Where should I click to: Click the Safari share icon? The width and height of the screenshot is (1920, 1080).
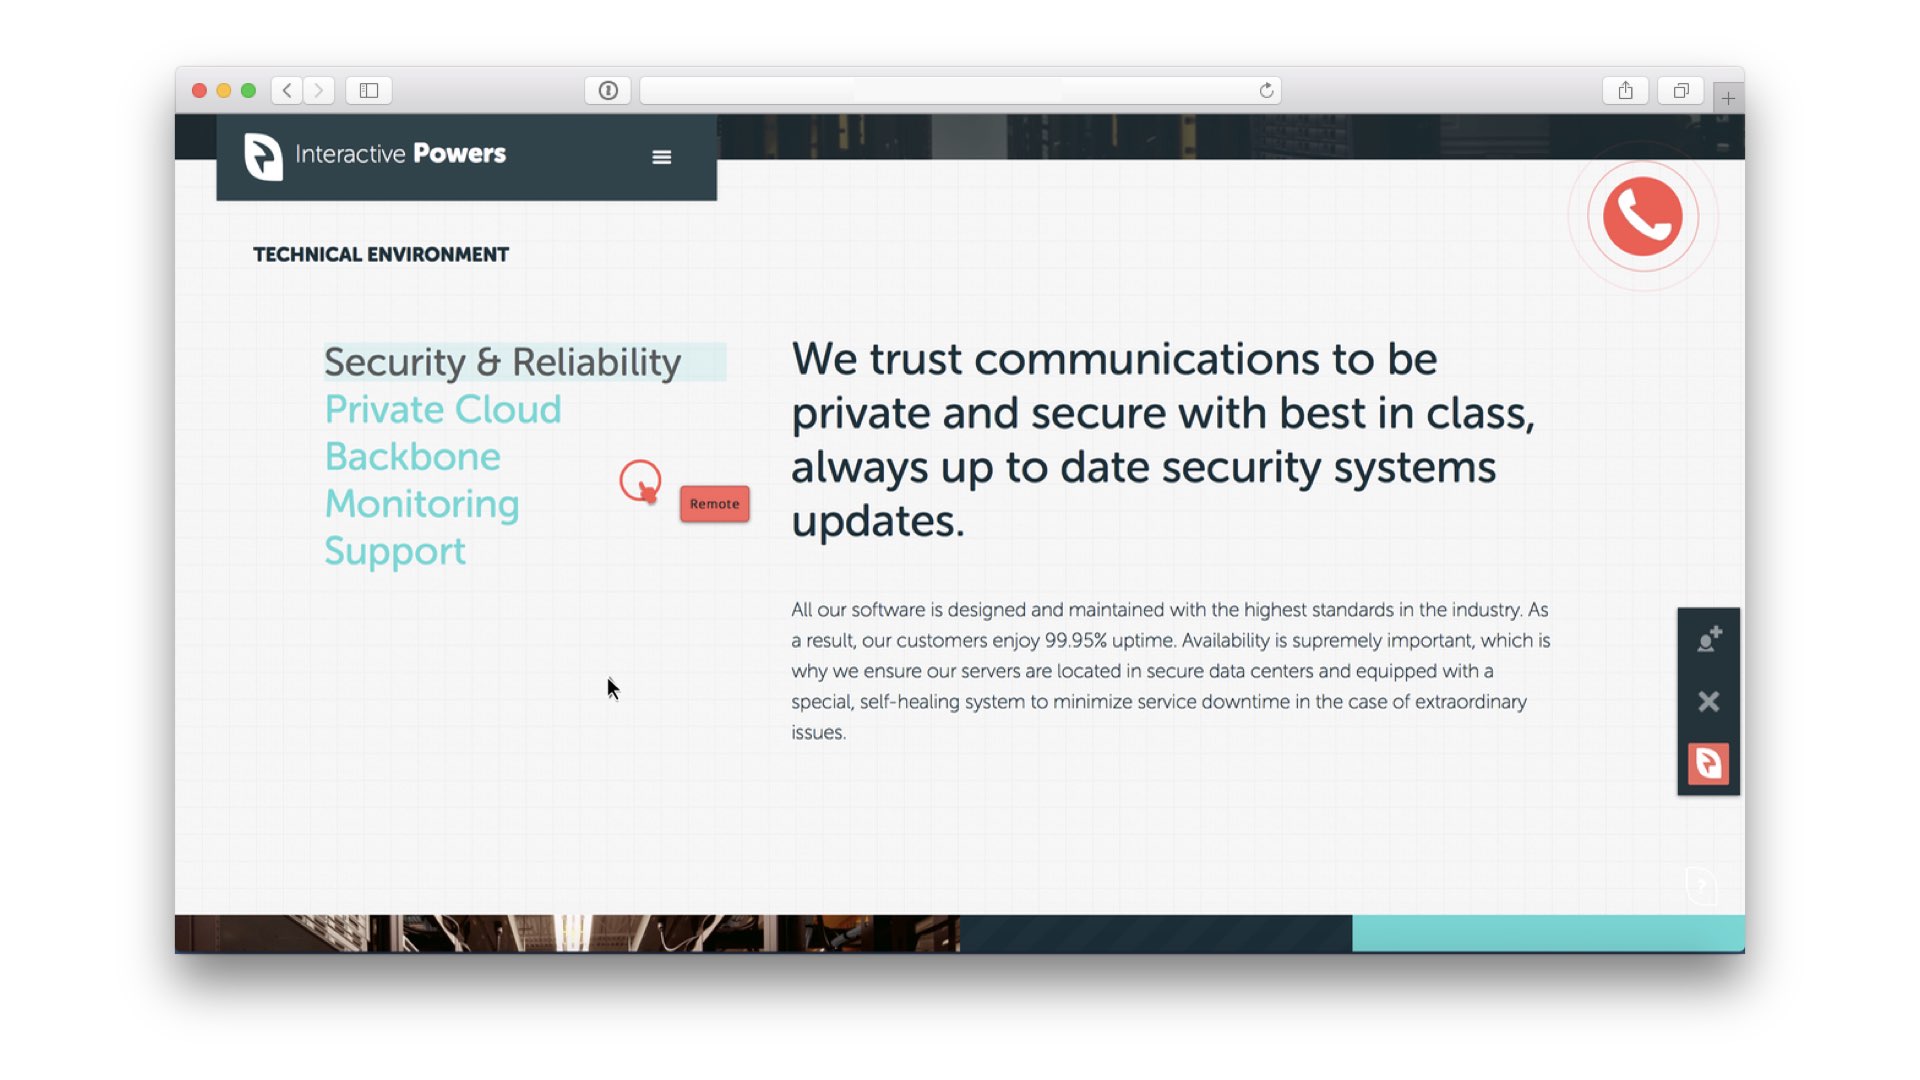[1625, 91]
